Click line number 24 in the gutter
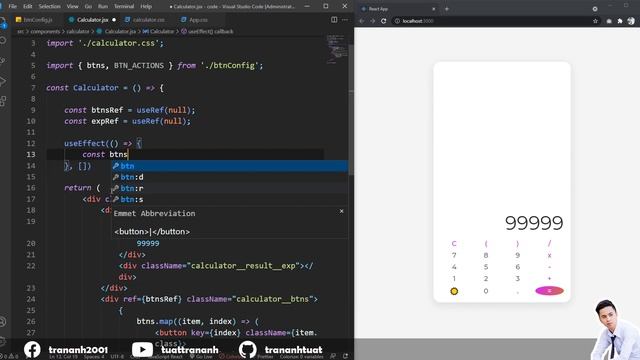 [31, 299]
